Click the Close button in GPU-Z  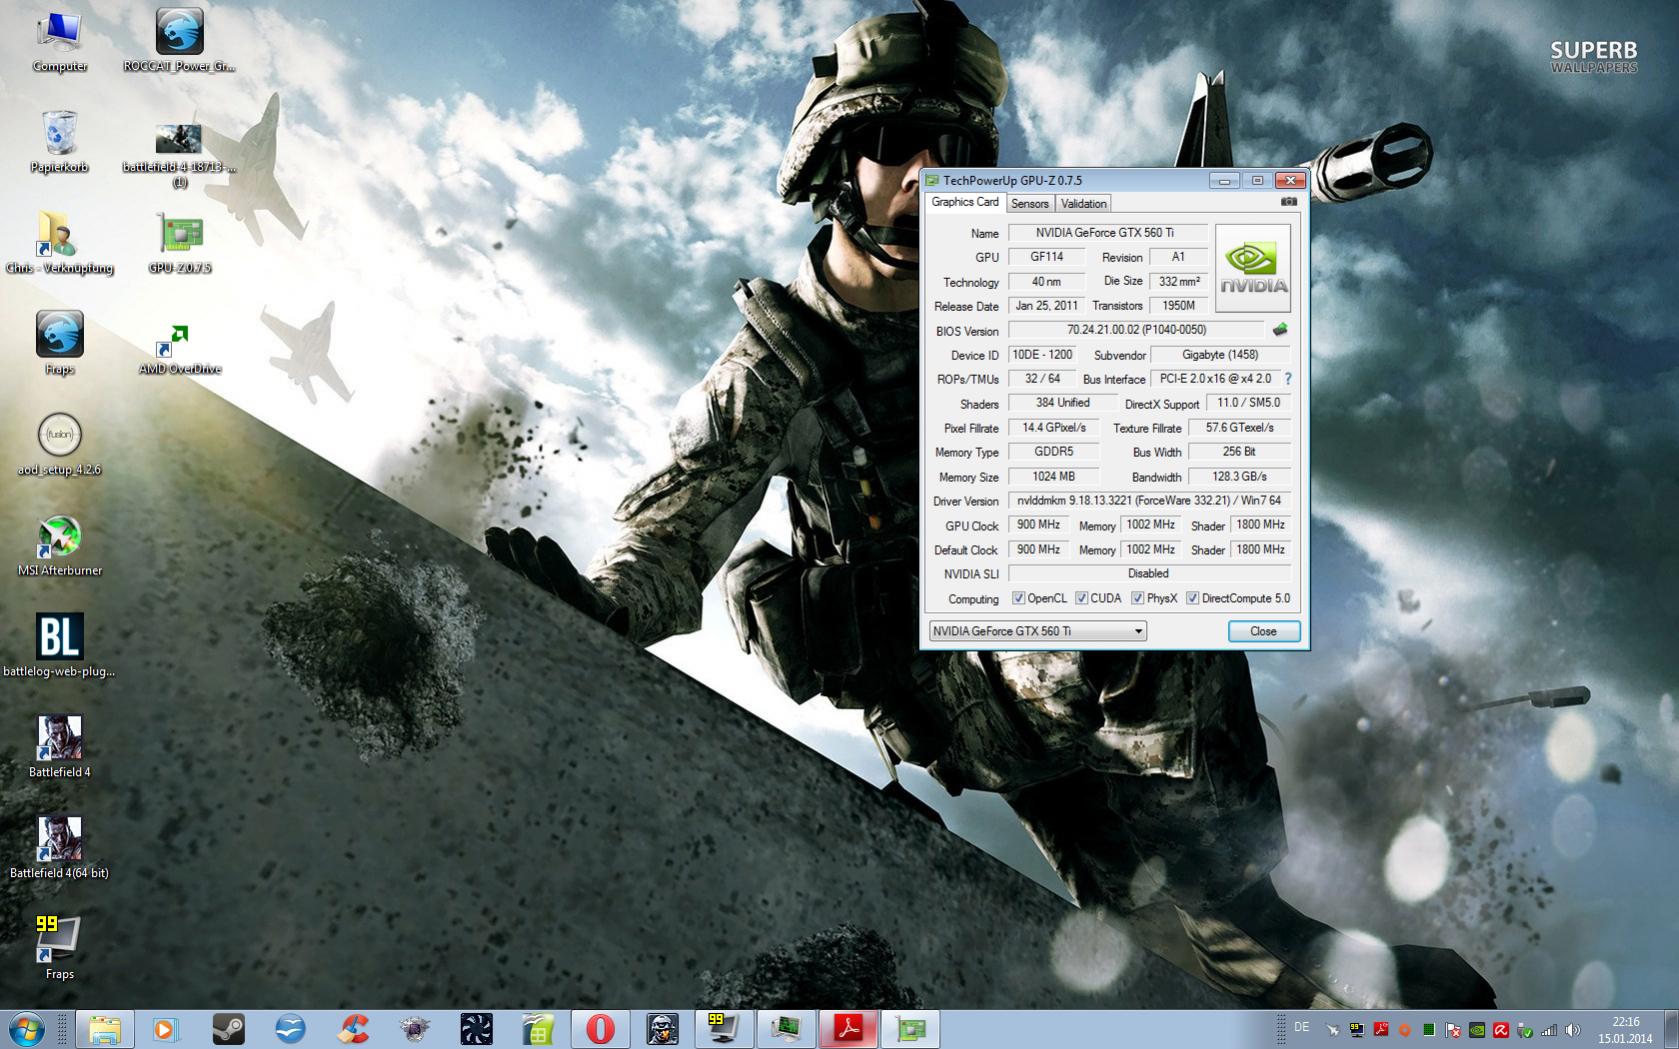[1263, 631]
